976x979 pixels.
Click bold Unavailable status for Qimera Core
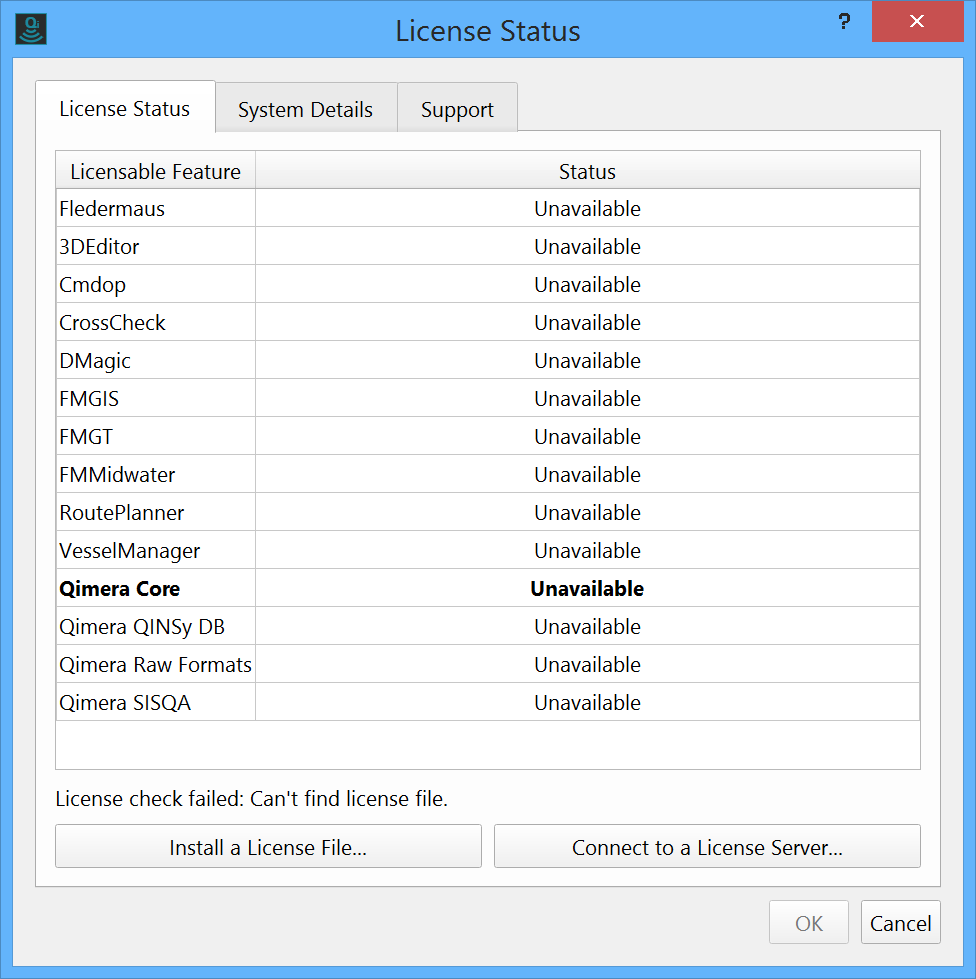click(x=588, y=589)
